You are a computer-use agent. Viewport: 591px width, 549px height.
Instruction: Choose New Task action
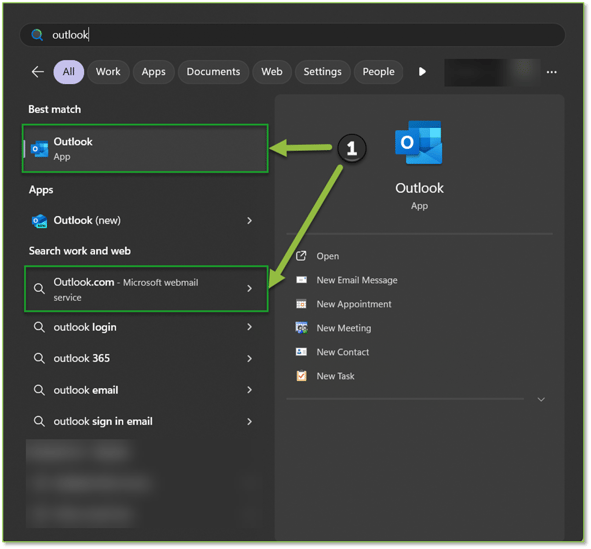click(335, 376)
